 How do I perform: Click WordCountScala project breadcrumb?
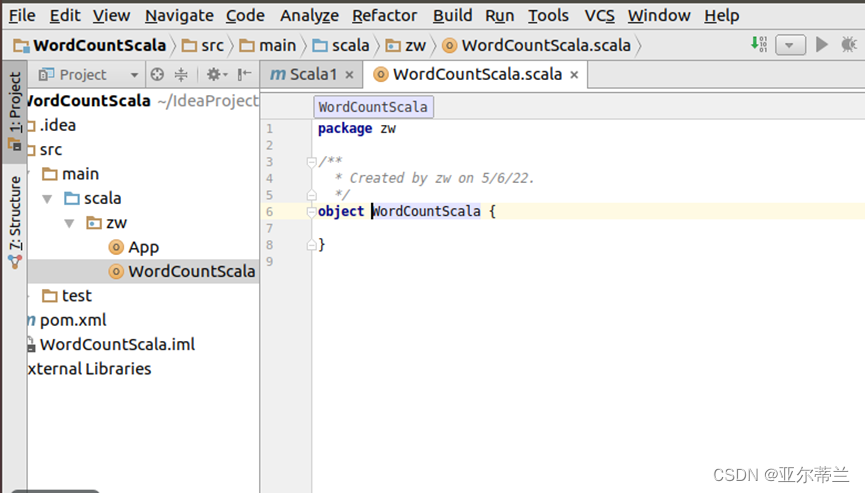pyautogui.click(x=90, y=45)
